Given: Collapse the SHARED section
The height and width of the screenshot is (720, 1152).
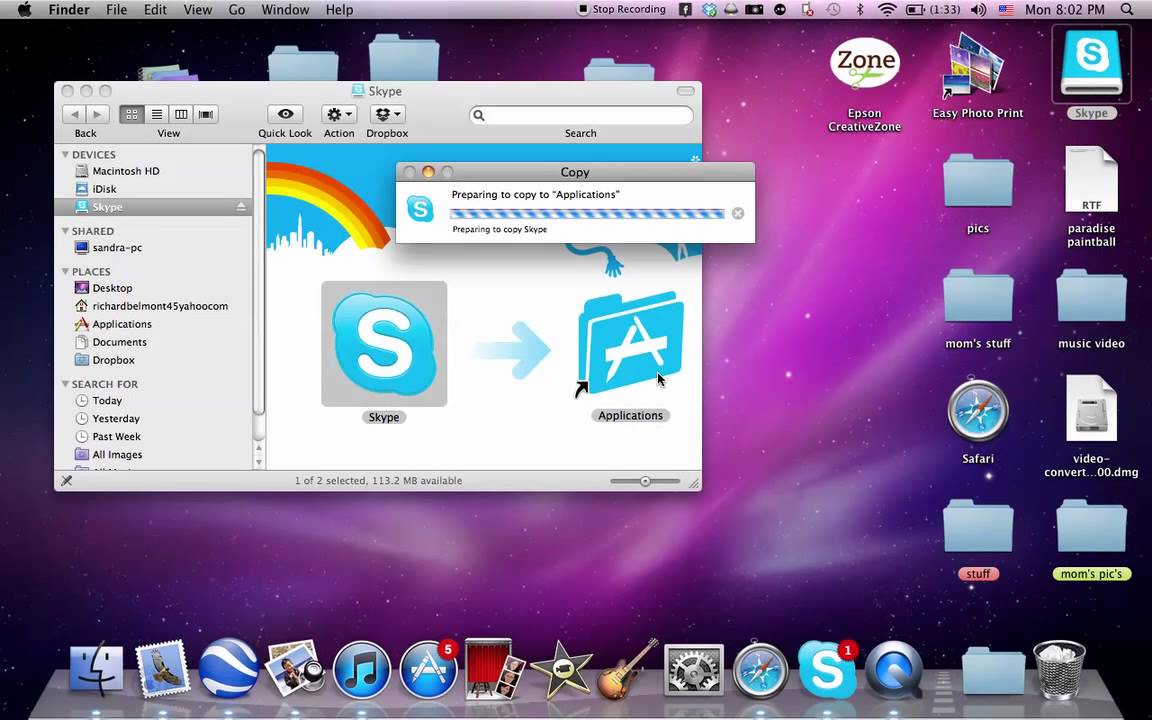Looking at the screenshot, I should [x=65, y=231].
